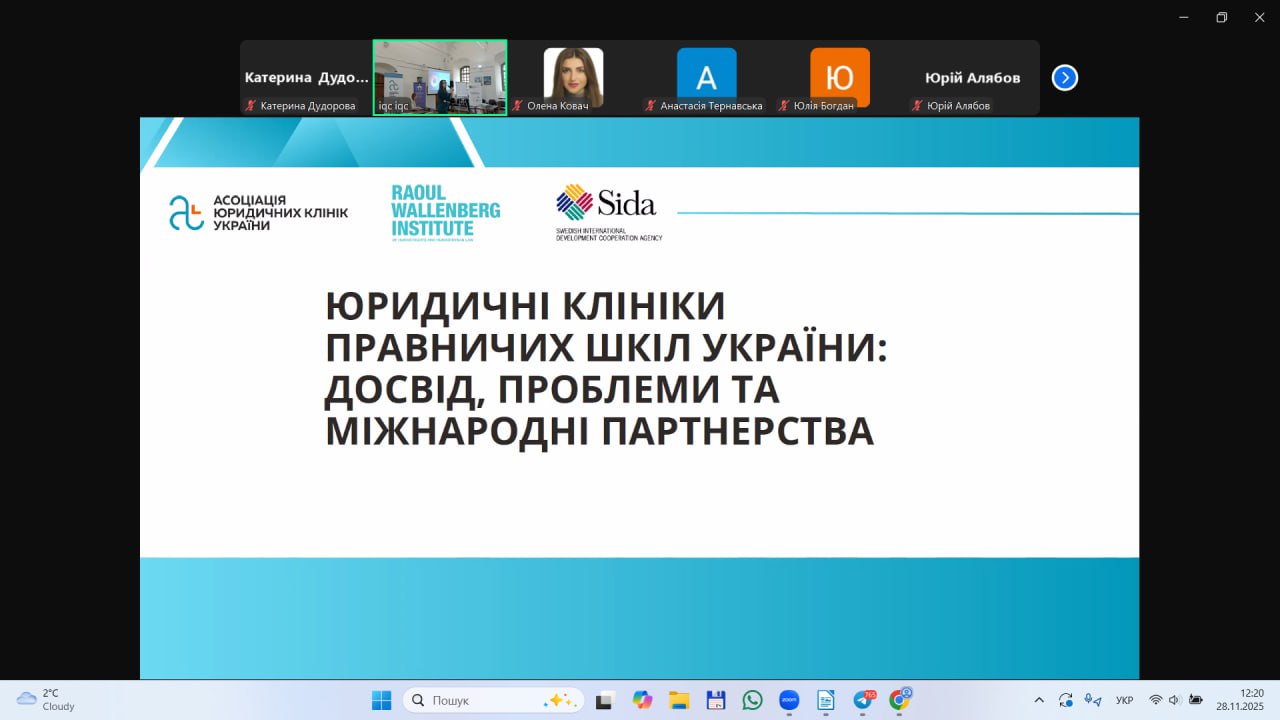Open Telegram with unread message badge

[x=863, y=700]
